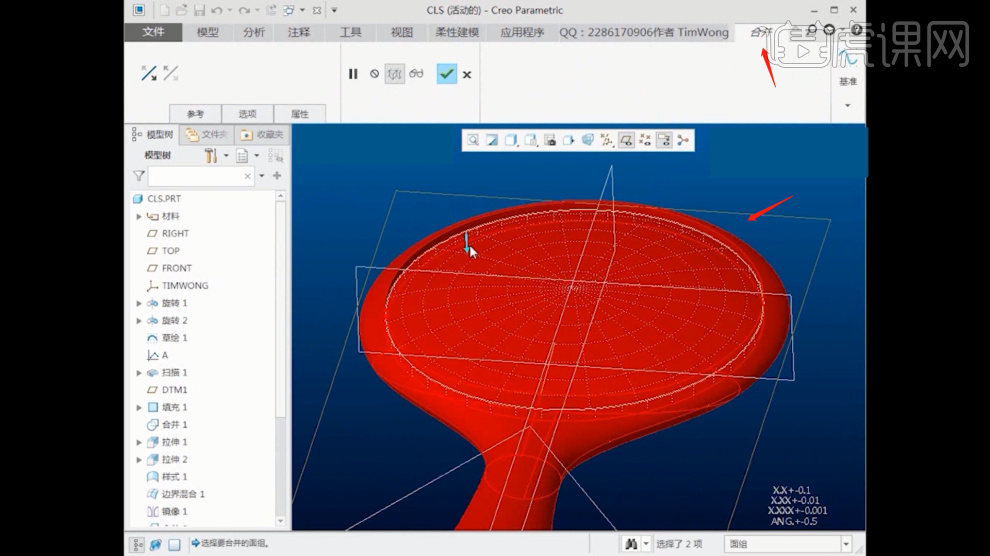Viewport: 990px width, 556px height.
Task: Open the 文件 menu
Action: pyautogui.click(x=153, y=32)
